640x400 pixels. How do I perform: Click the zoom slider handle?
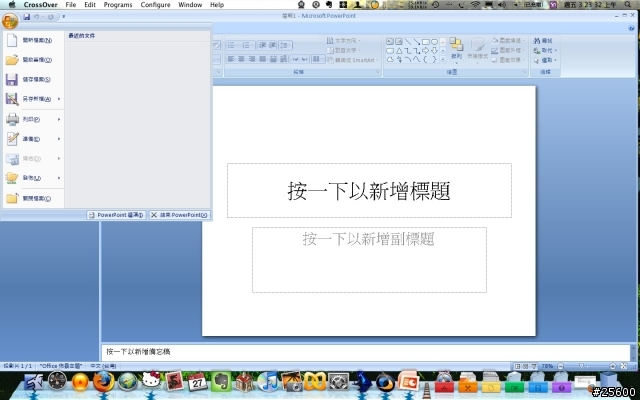click(581, 366)
